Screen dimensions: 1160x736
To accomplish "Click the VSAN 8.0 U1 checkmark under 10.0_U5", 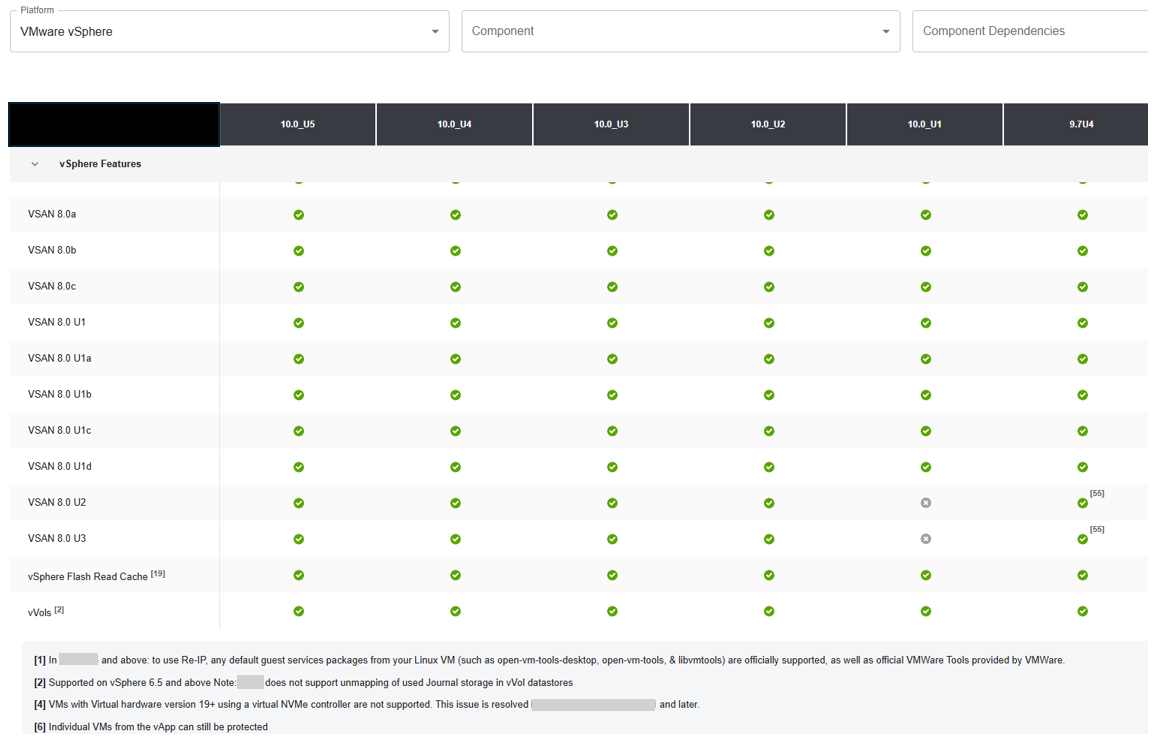I will tap(299, 323).
